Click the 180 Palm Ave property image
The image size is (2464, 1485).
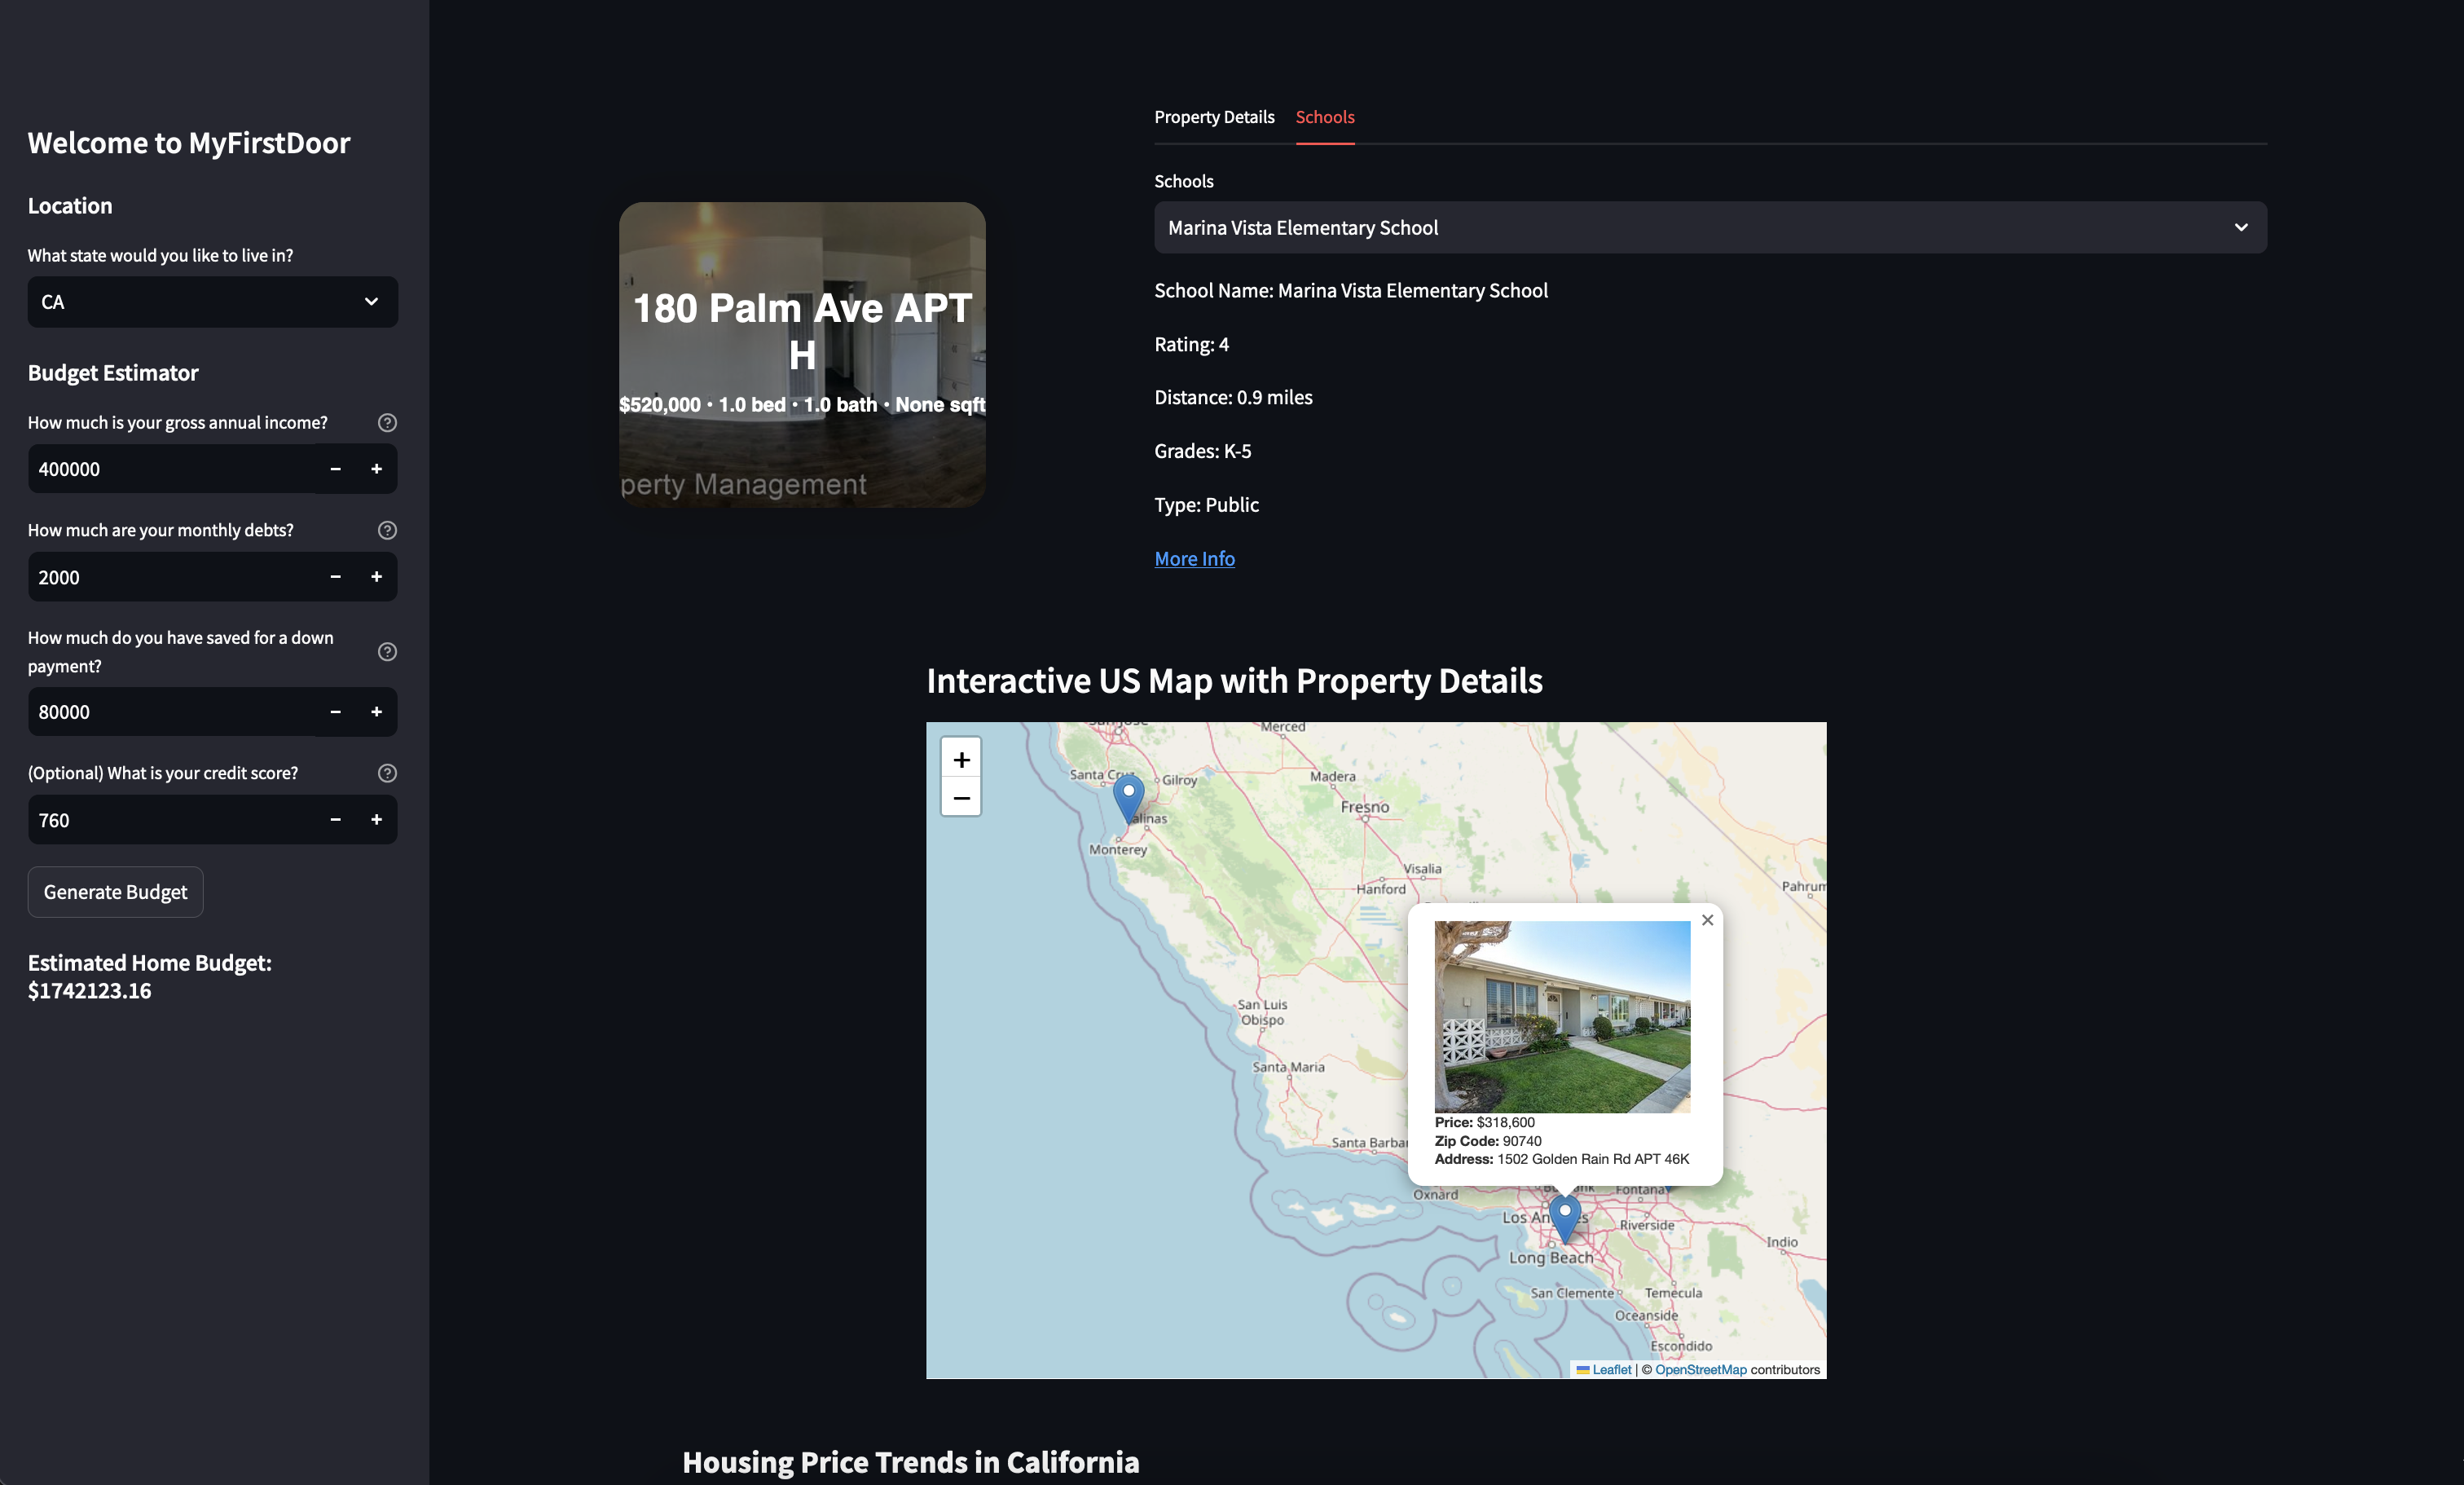click(x=802, y=355)
